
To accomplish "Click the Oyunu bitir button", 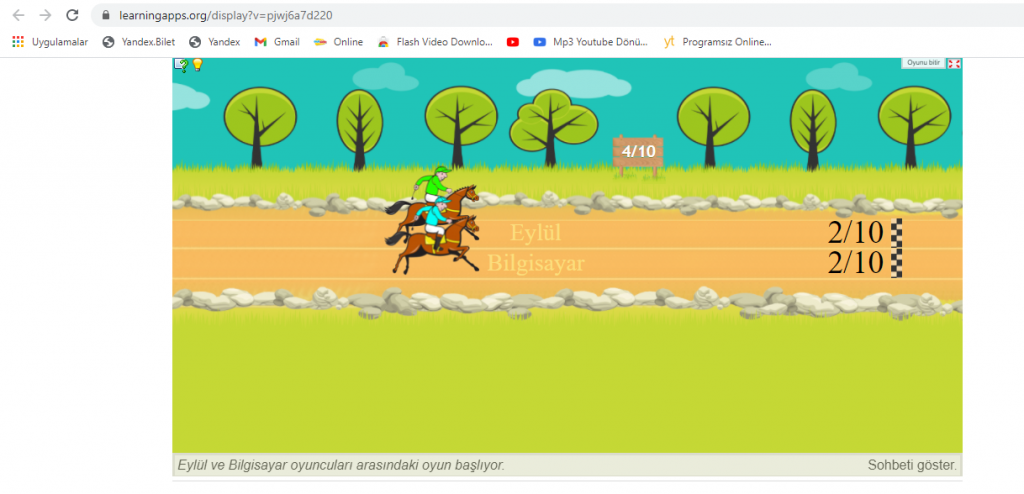I will point(923,63).
